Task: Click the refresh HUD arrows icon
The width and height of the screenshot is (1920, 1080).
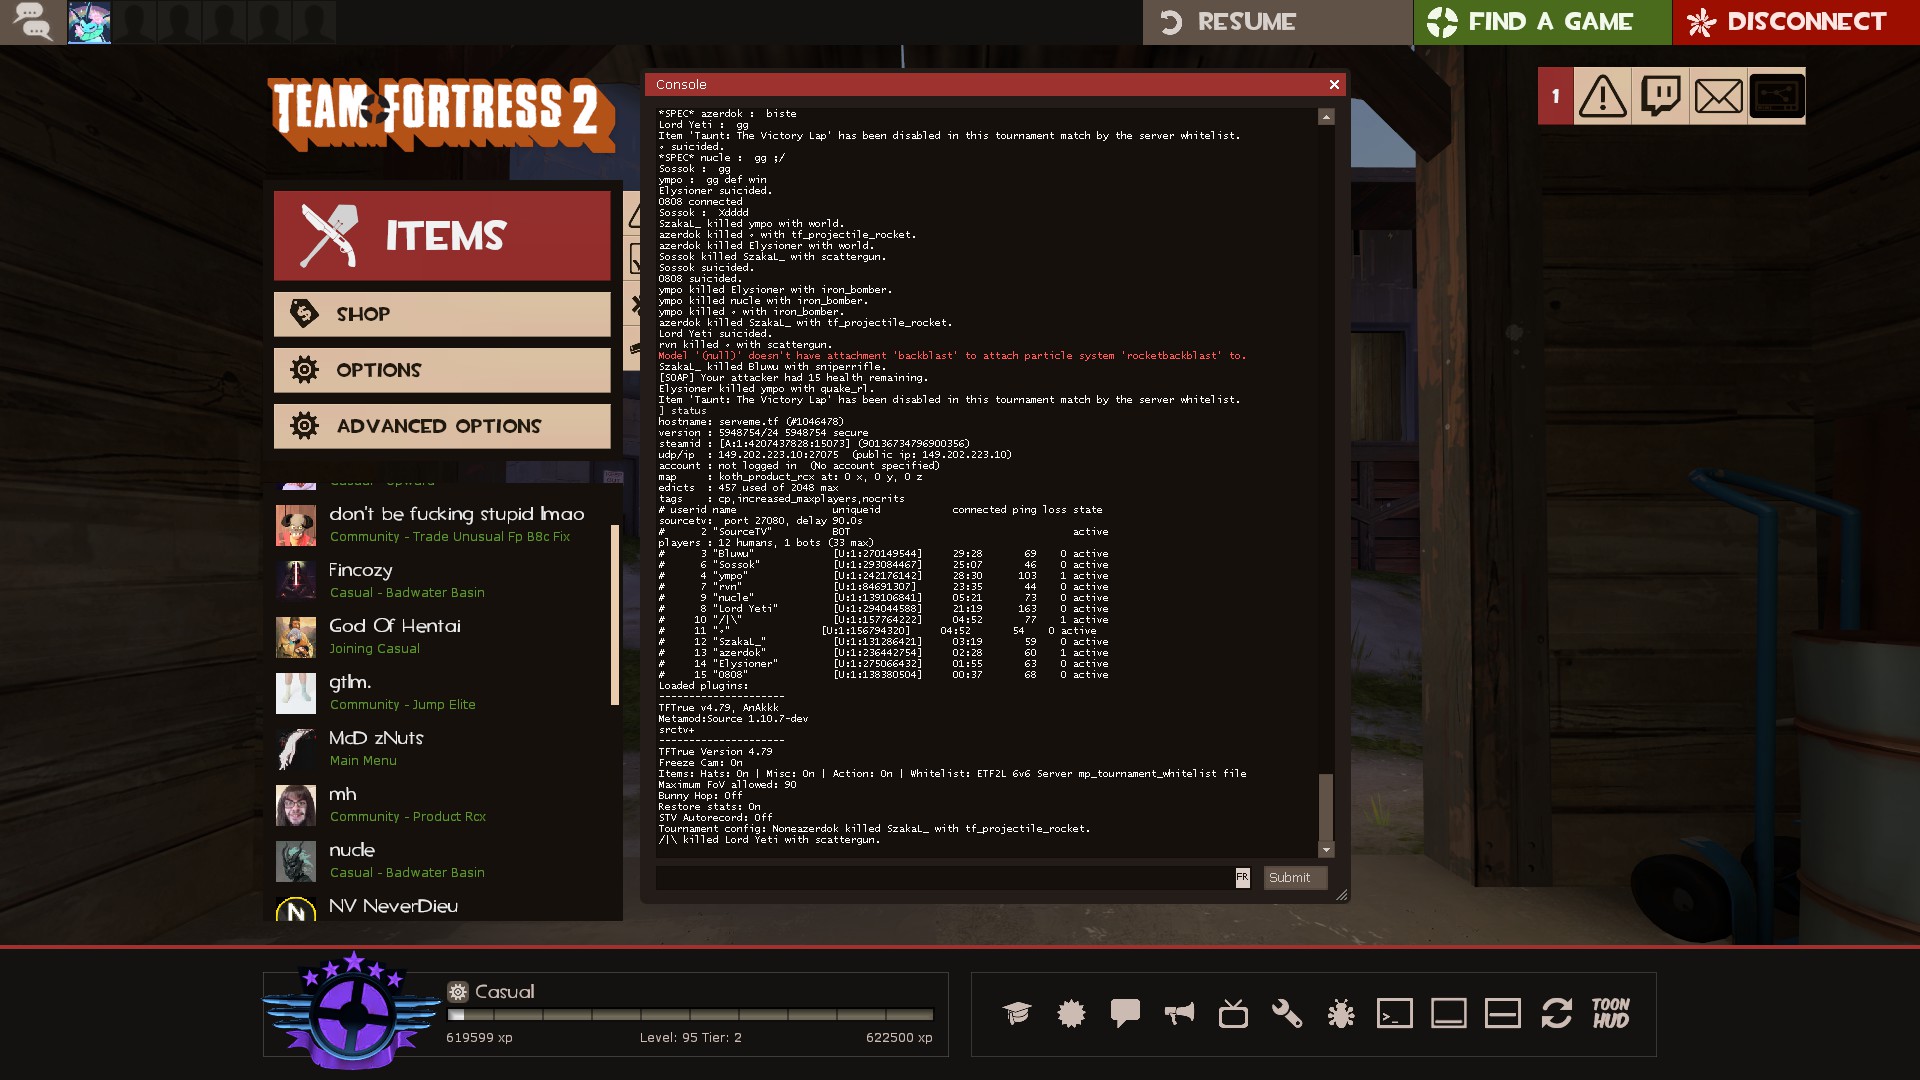Action: pyautogui.click(x=1557, y=1014)
